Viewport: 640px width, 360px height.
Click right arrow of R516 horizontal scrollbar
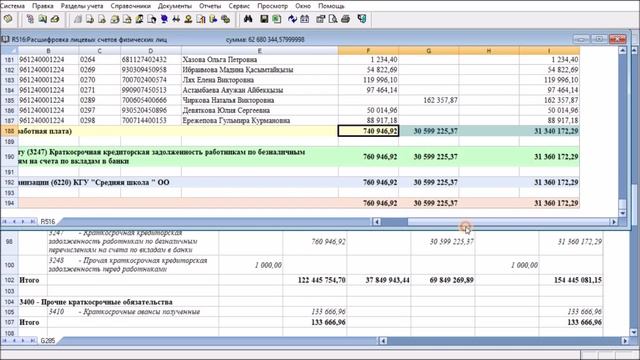pos(613,222)
